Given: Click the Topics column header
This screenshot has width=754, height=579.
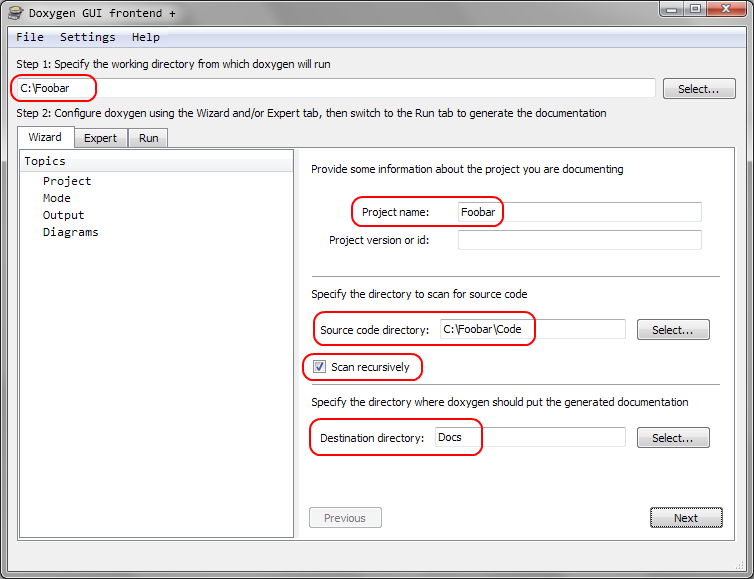Looking at the screenshot, I should click(x=156, y=161).
